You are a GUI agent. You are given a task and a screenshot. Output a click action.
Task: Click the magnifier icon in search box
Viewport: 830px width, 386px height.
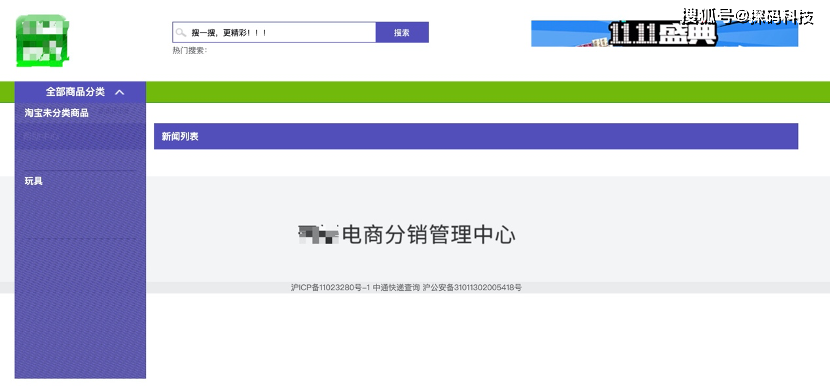[x=181, y=33]
